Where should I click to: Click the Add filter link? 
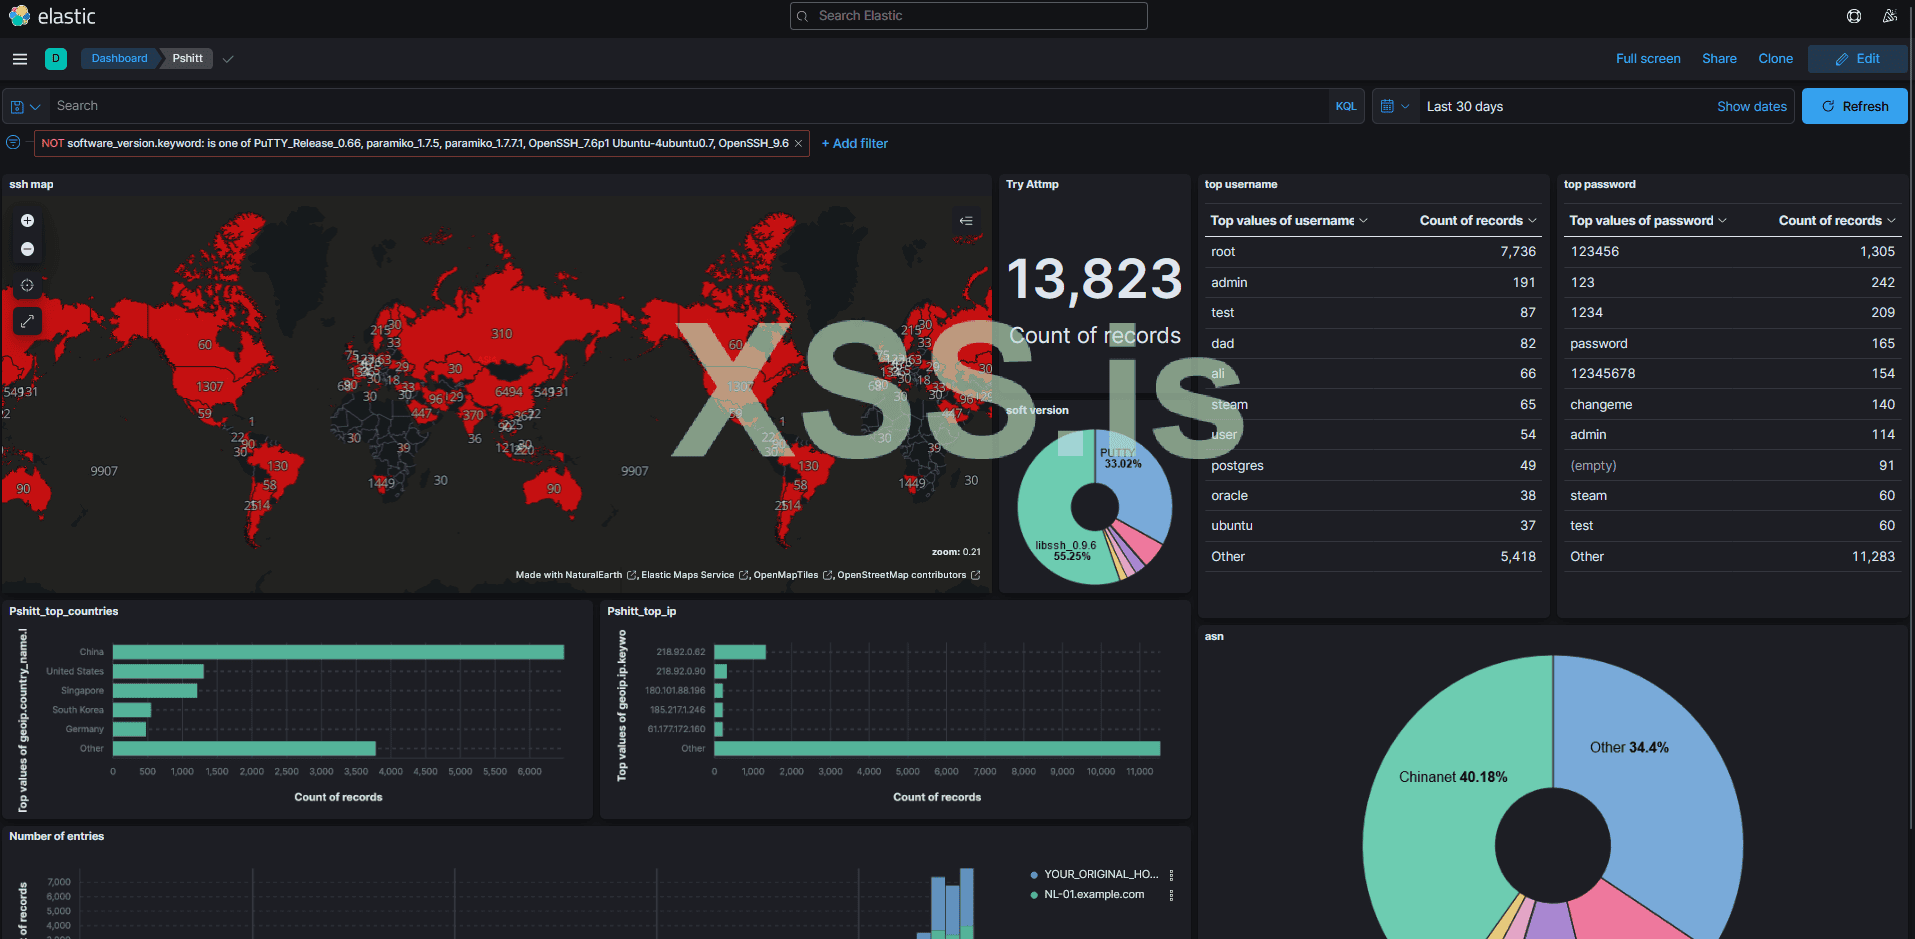(855, 144)
